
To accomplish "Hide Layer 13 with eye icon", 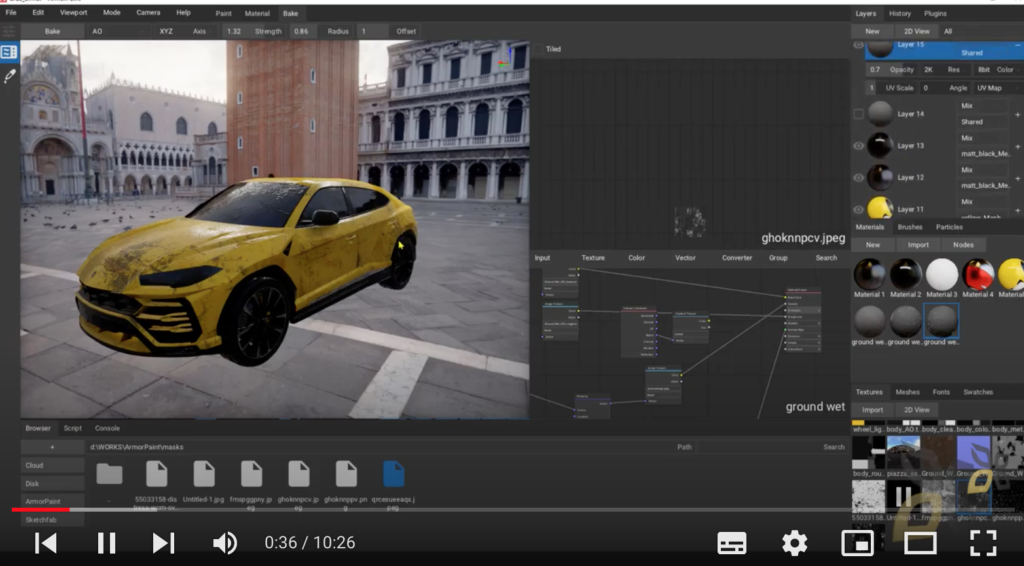I will pos(858,146).
